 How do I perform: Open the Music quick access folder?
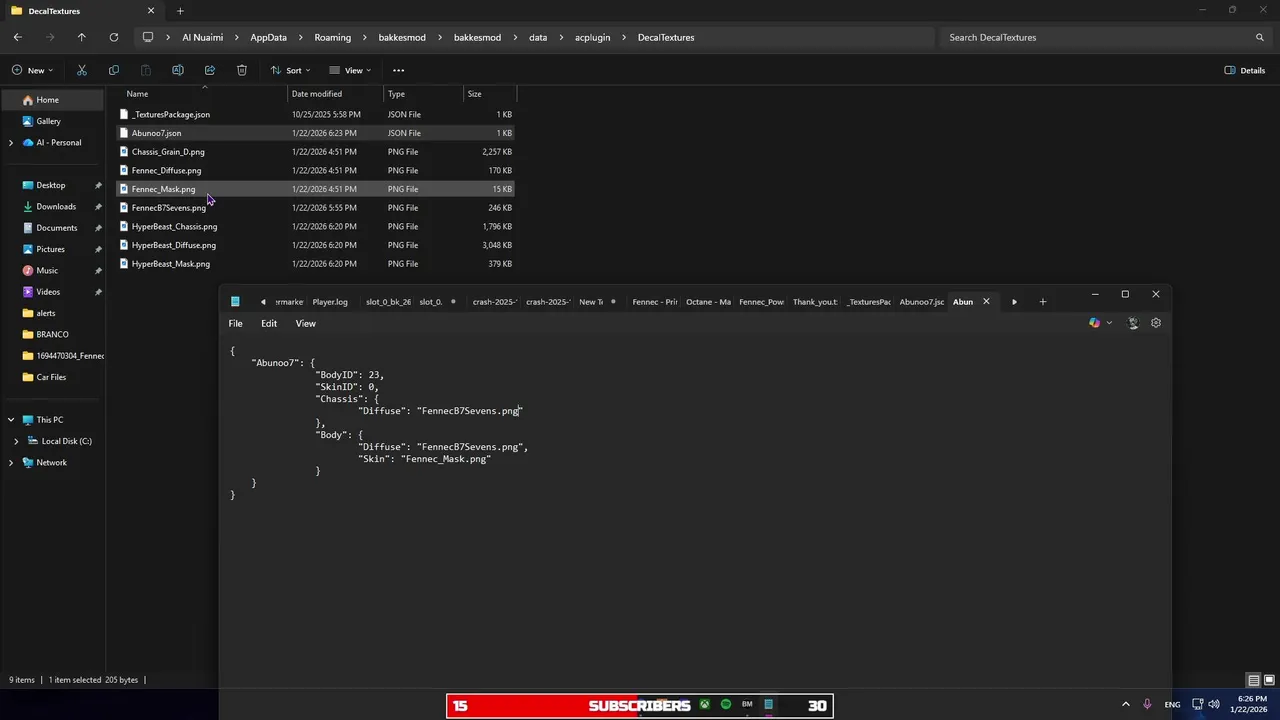pos(47,271)
